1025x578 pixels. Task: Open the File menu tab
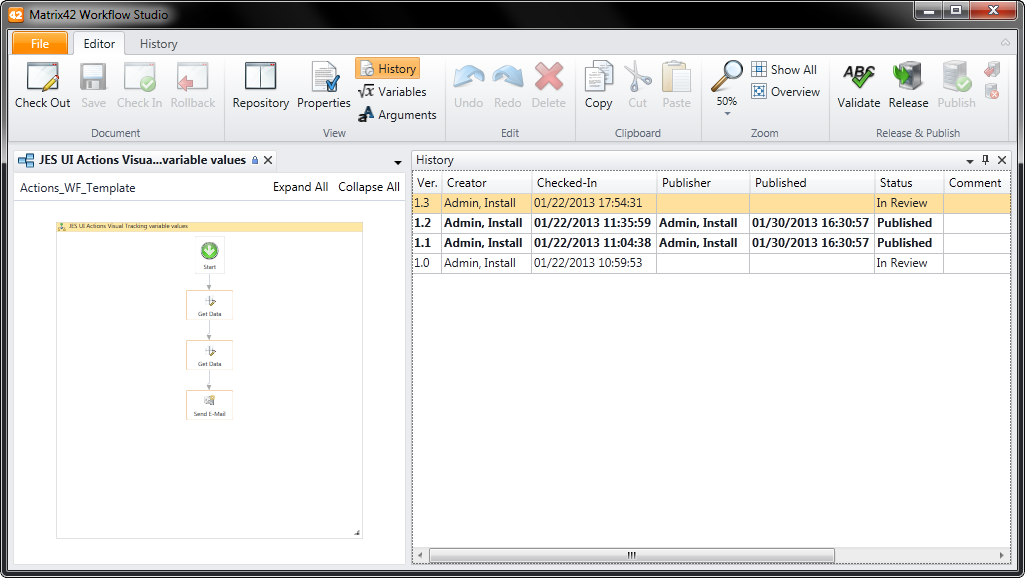point(40,43)
